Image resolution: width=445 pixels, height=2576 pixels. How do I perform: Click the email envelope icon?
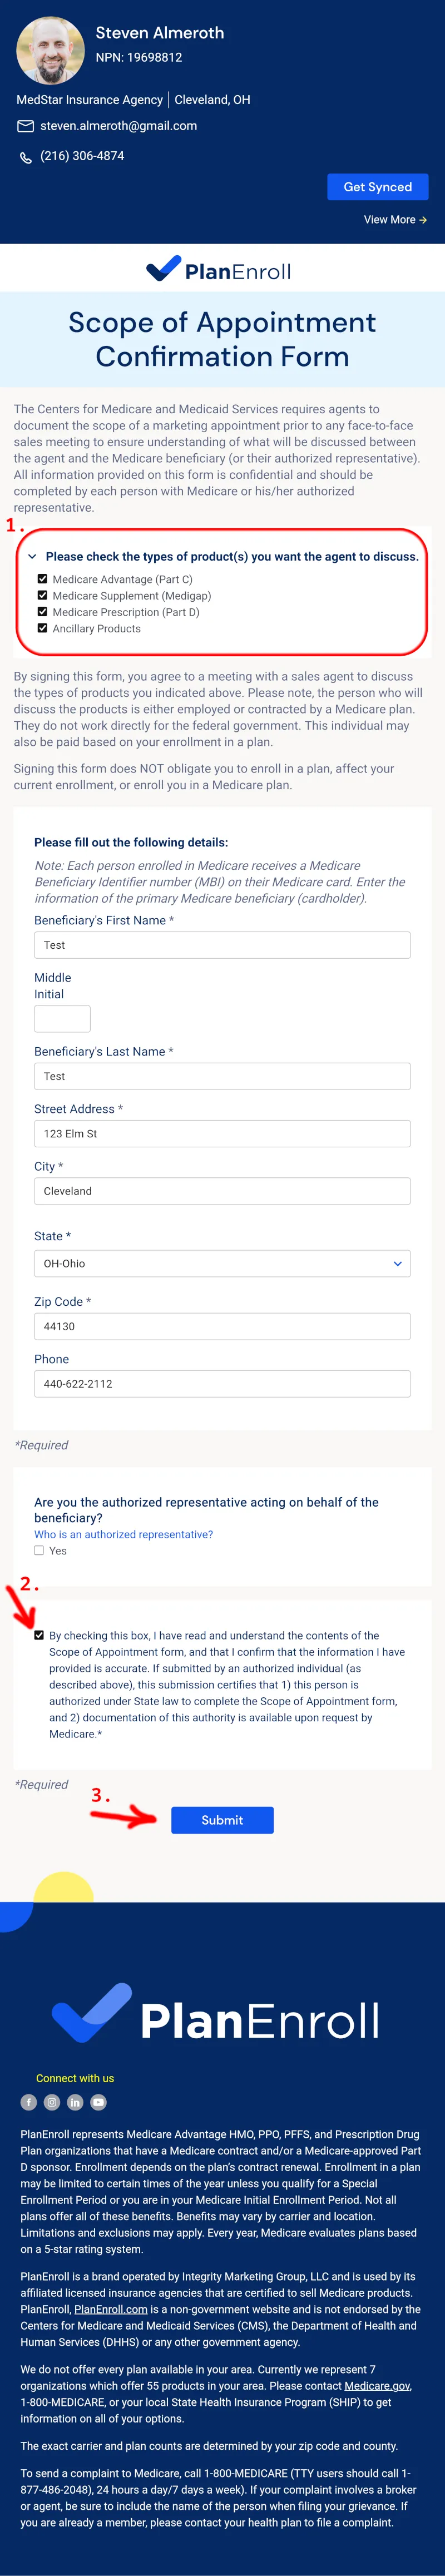click(26, 126)
